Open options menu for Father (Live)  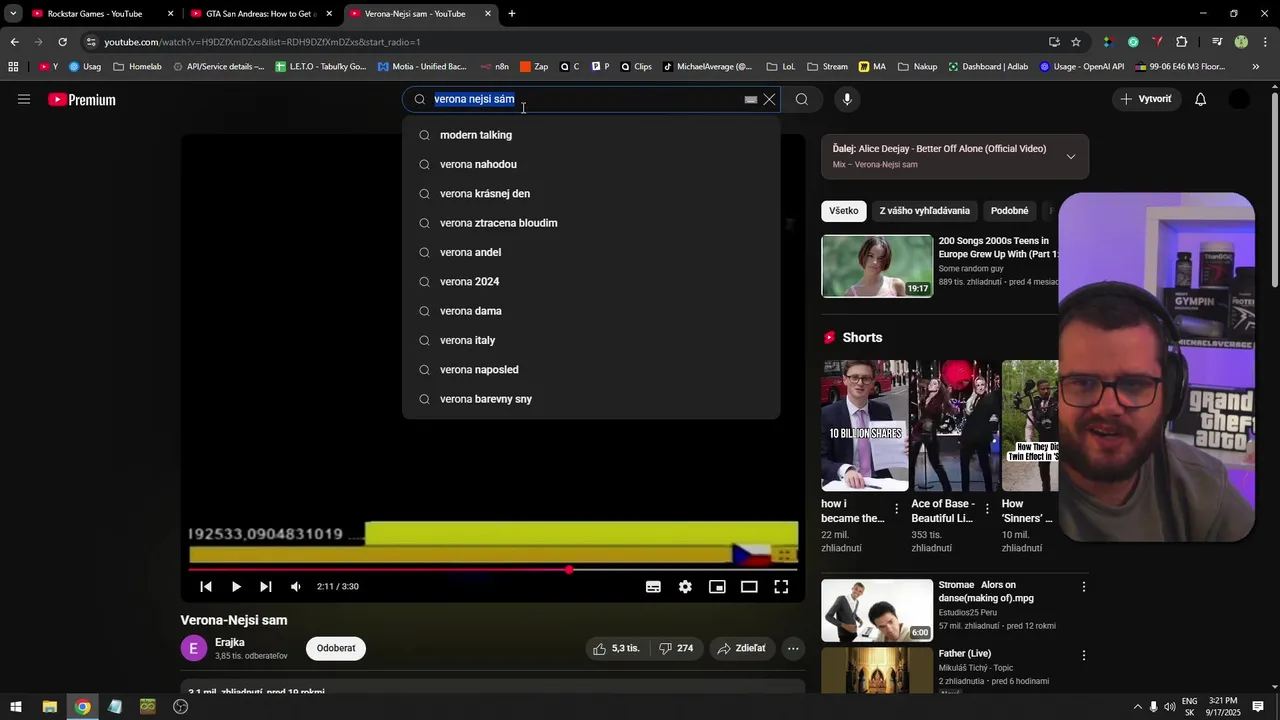tap(1083, 656)
